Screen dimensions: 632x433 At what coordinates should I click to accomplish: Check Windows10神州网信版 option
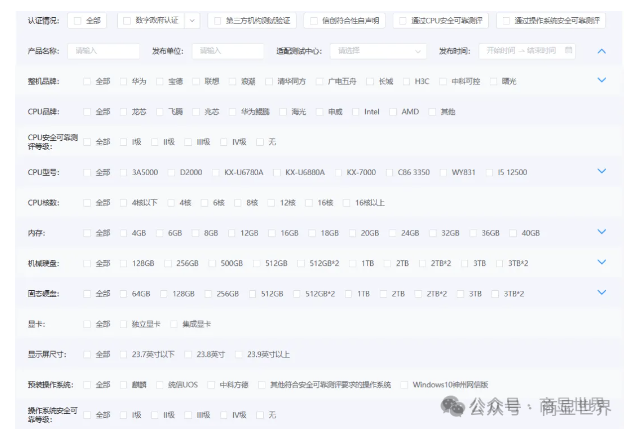coord(404,385)
